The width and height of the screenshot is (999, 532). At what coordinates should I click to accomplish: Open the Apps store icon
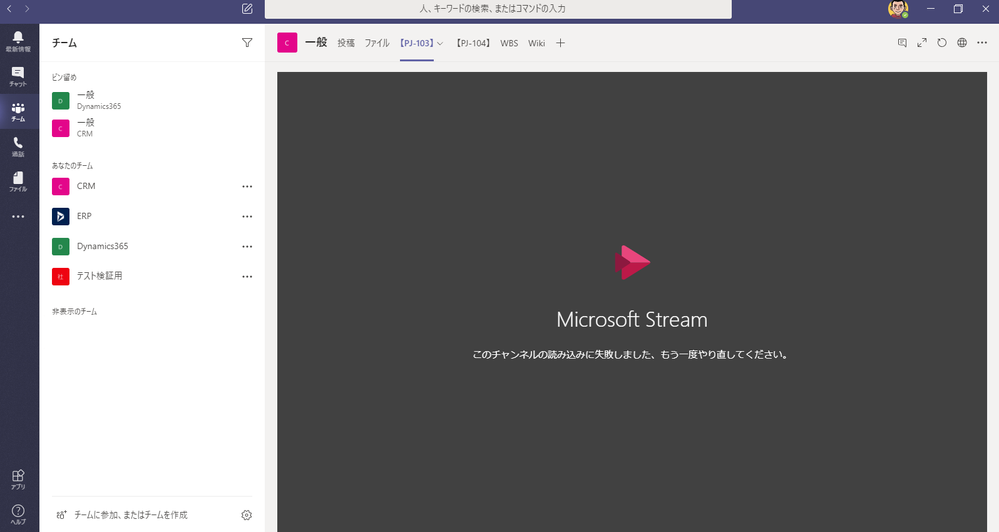click(18, 479)
